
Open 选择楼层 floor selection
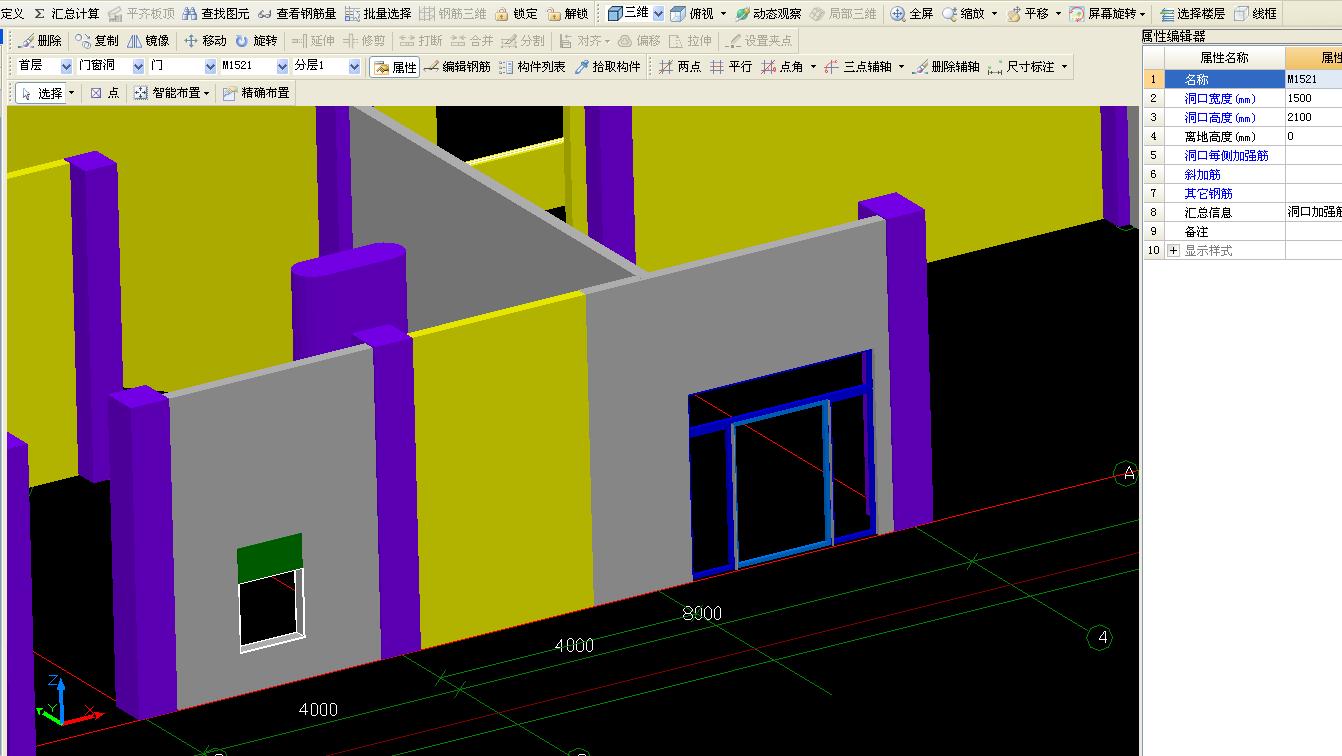click(1192, 14)
